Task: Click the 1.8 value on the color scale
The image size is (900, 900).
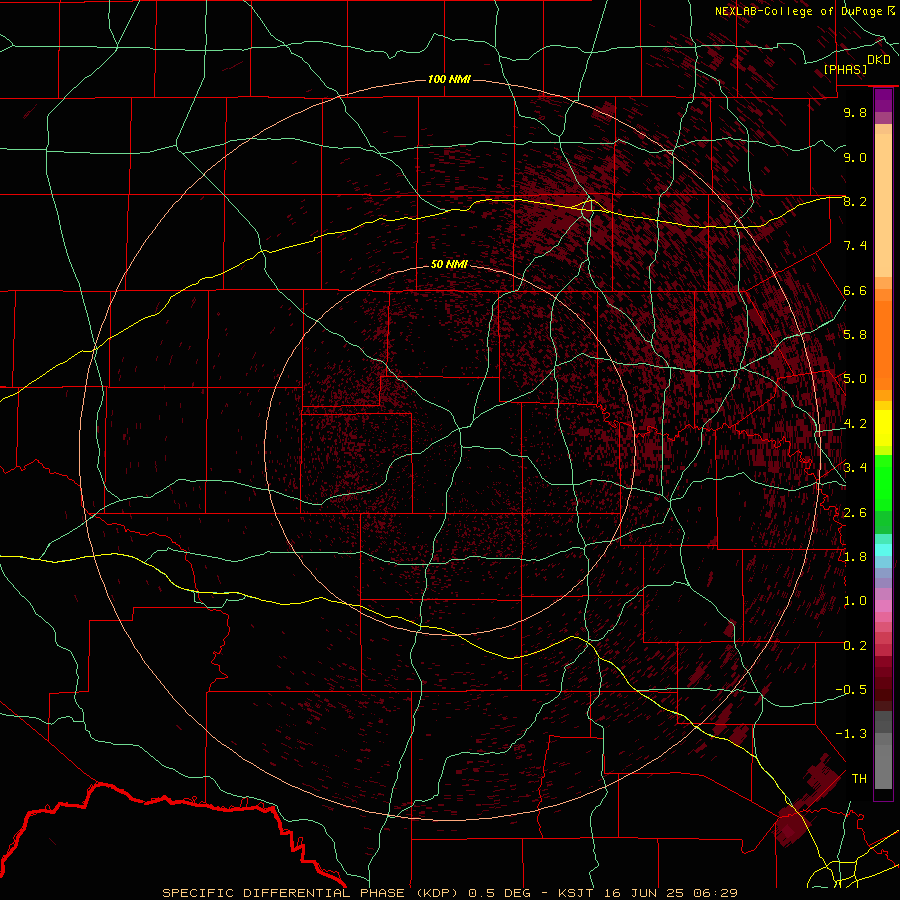Action: click(855, 556)
